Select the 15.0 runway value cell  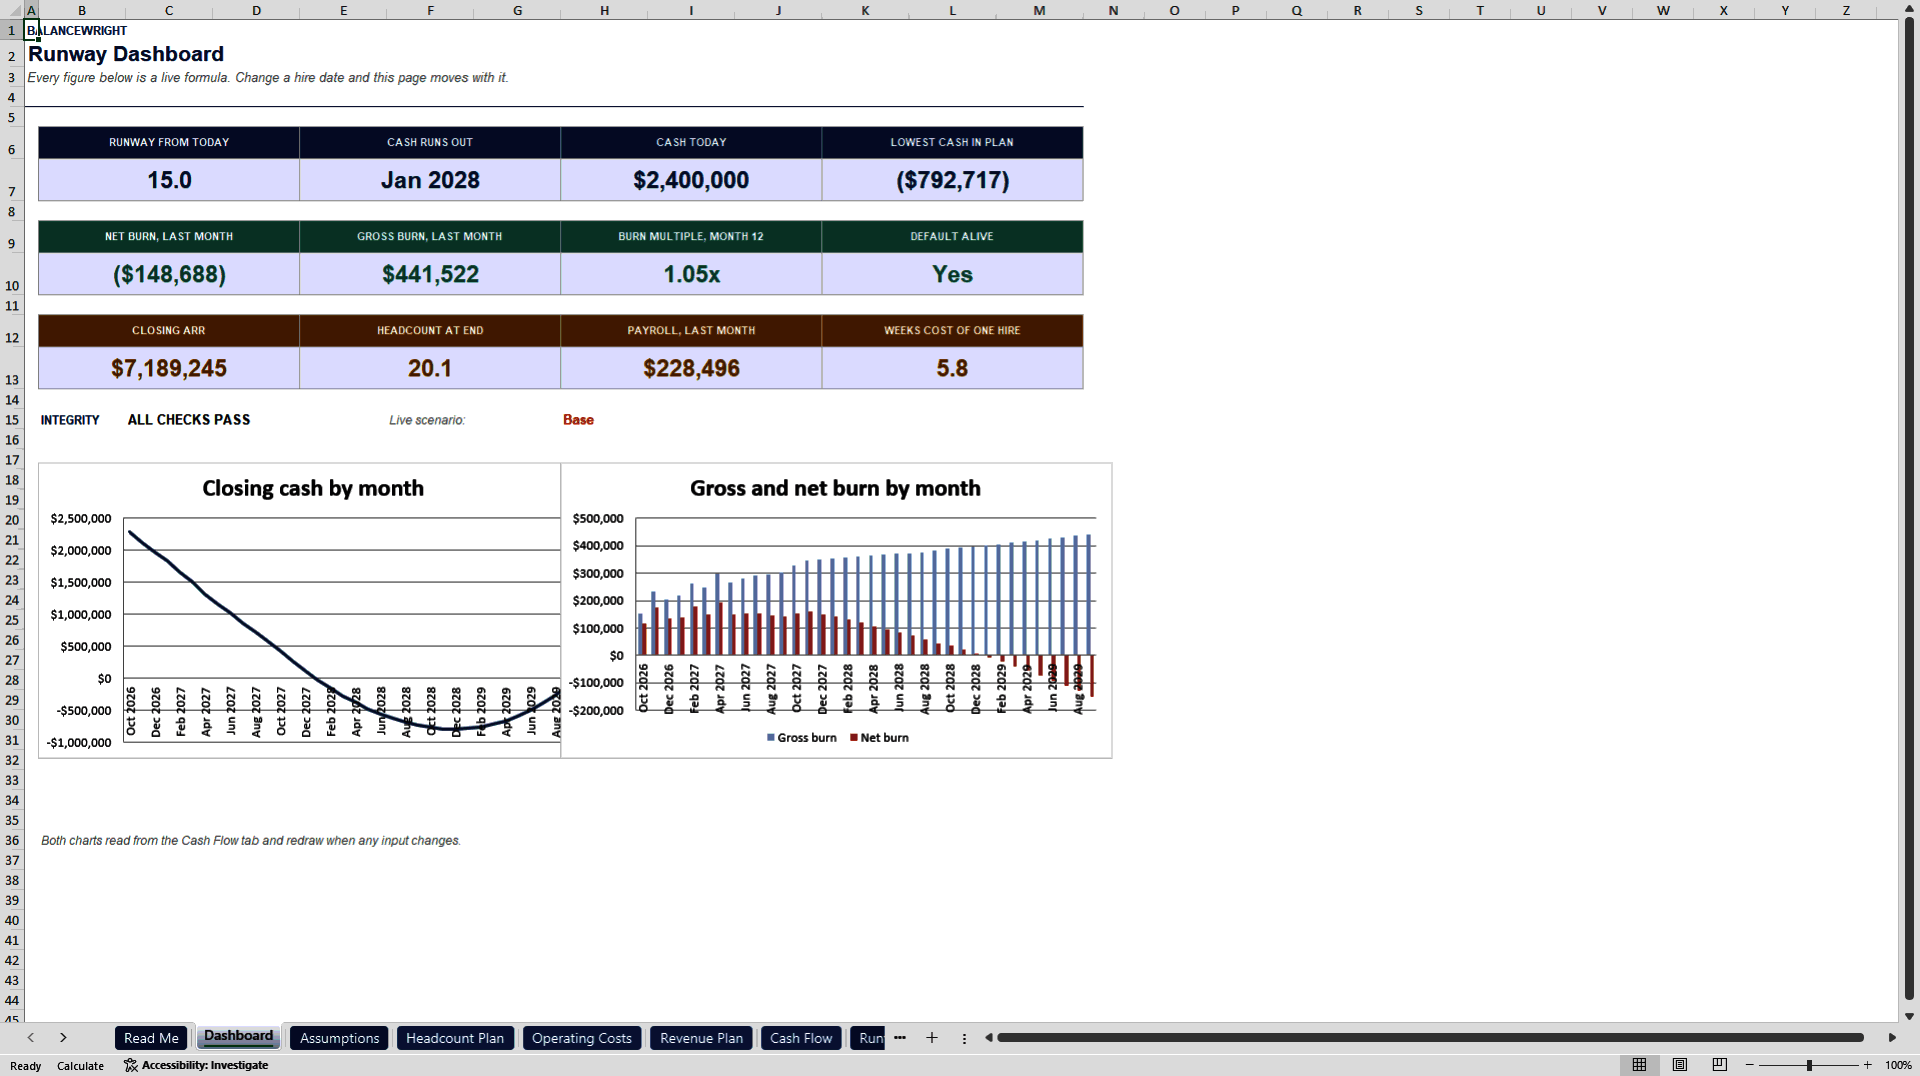tap(169, 180)
